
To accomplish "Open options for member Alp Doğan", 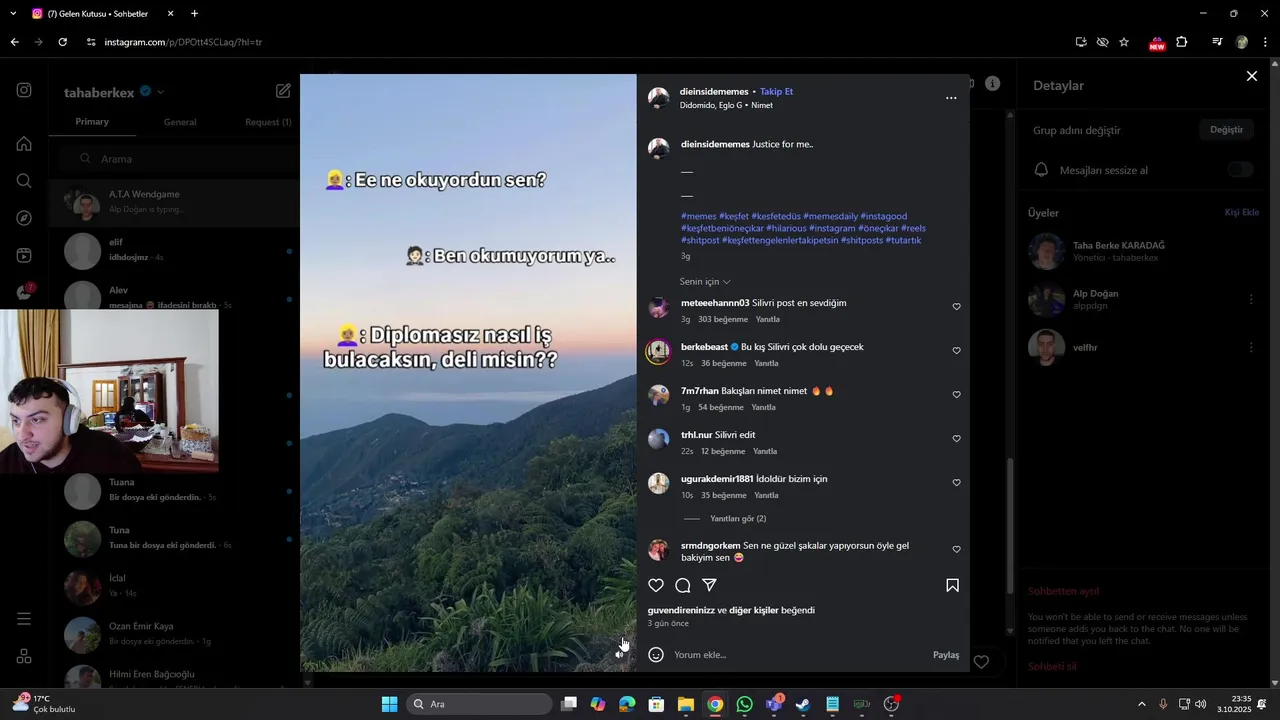I will tap(1251, 299).
